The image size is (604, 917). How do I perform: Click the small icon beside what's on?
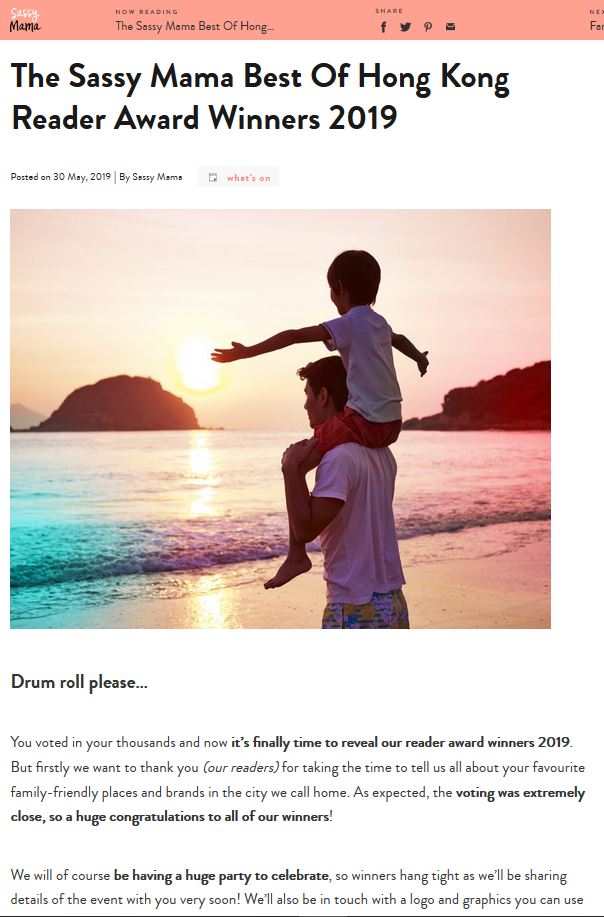tap(213, 177)
